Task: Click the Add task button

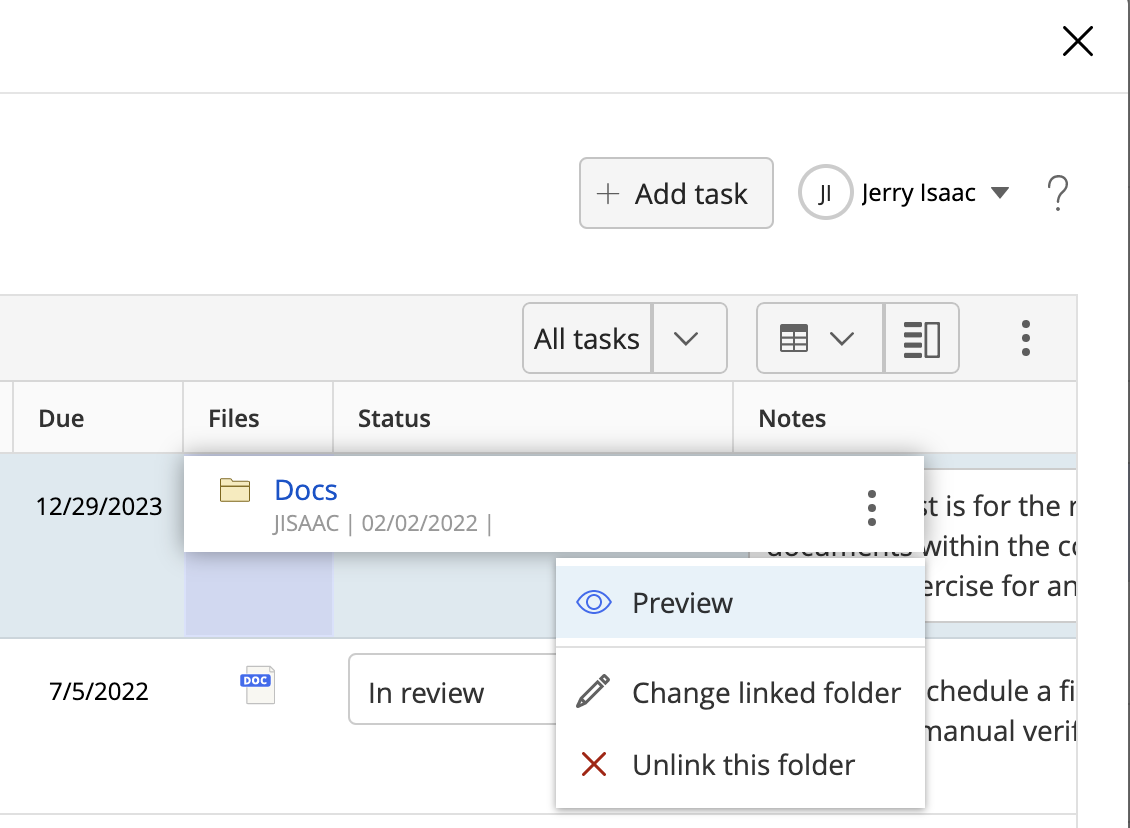Action: point(676,193)
